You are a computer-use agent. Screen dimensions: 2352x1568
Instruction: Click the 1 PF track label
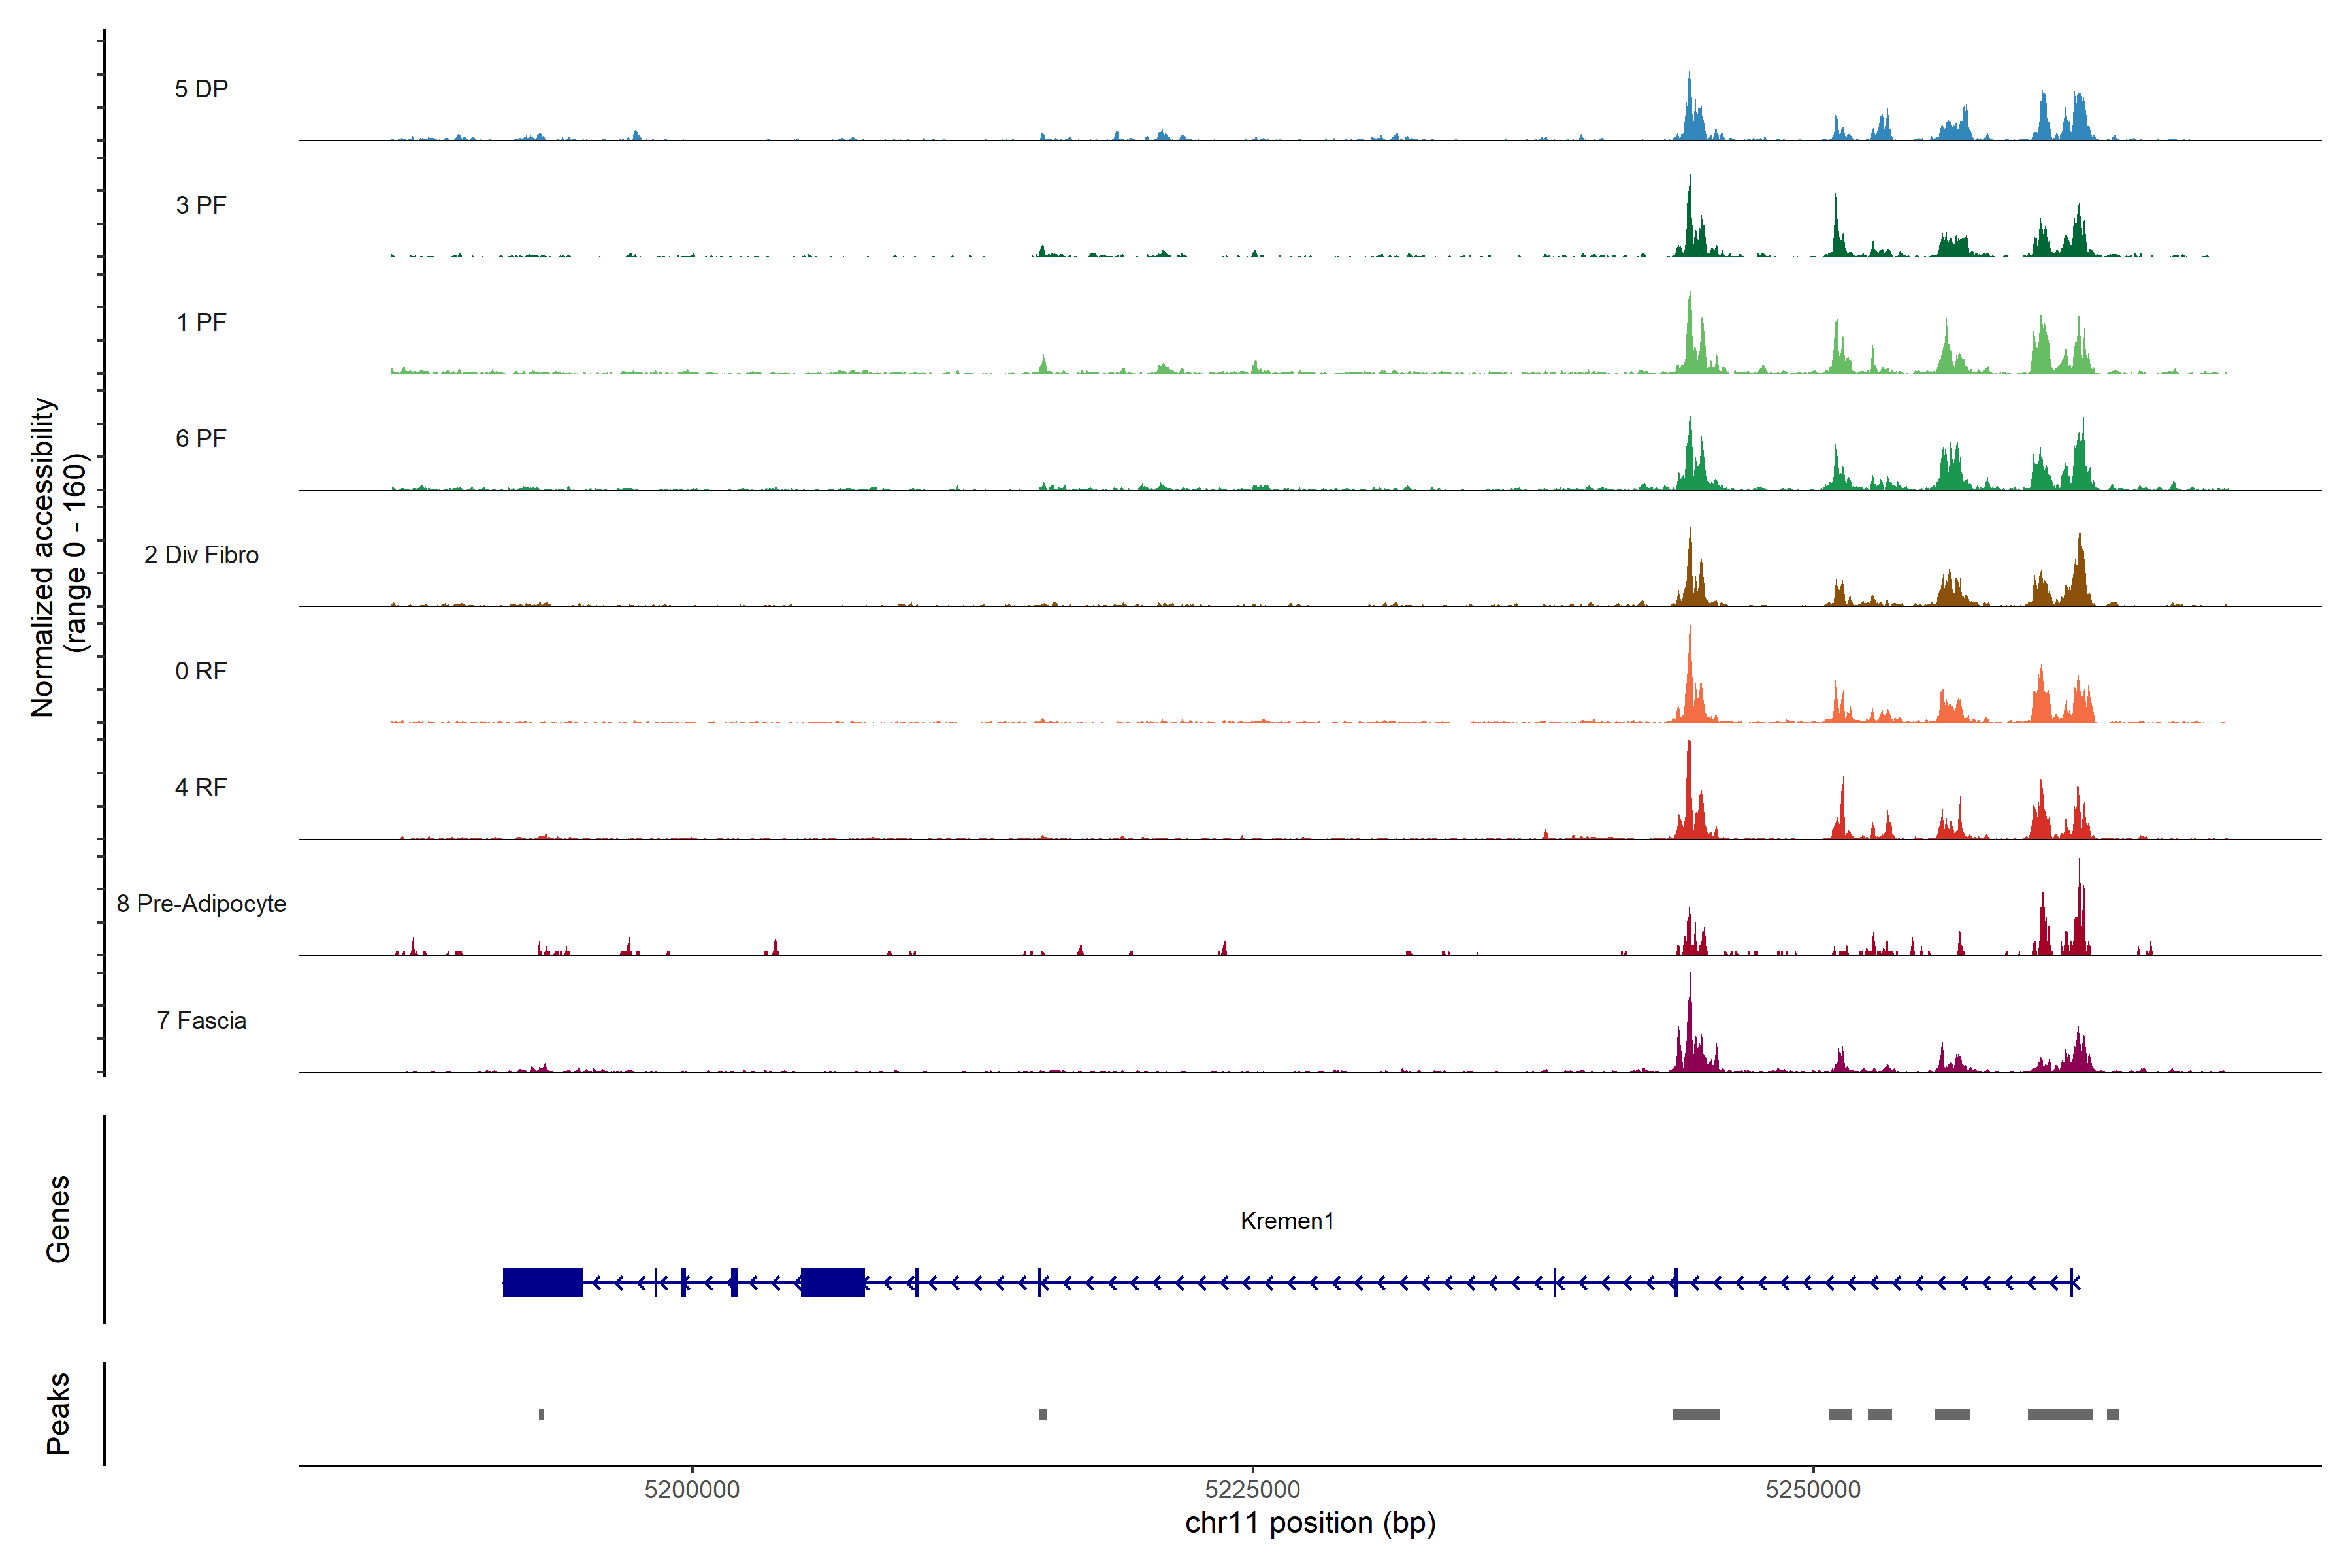(201, 322)
